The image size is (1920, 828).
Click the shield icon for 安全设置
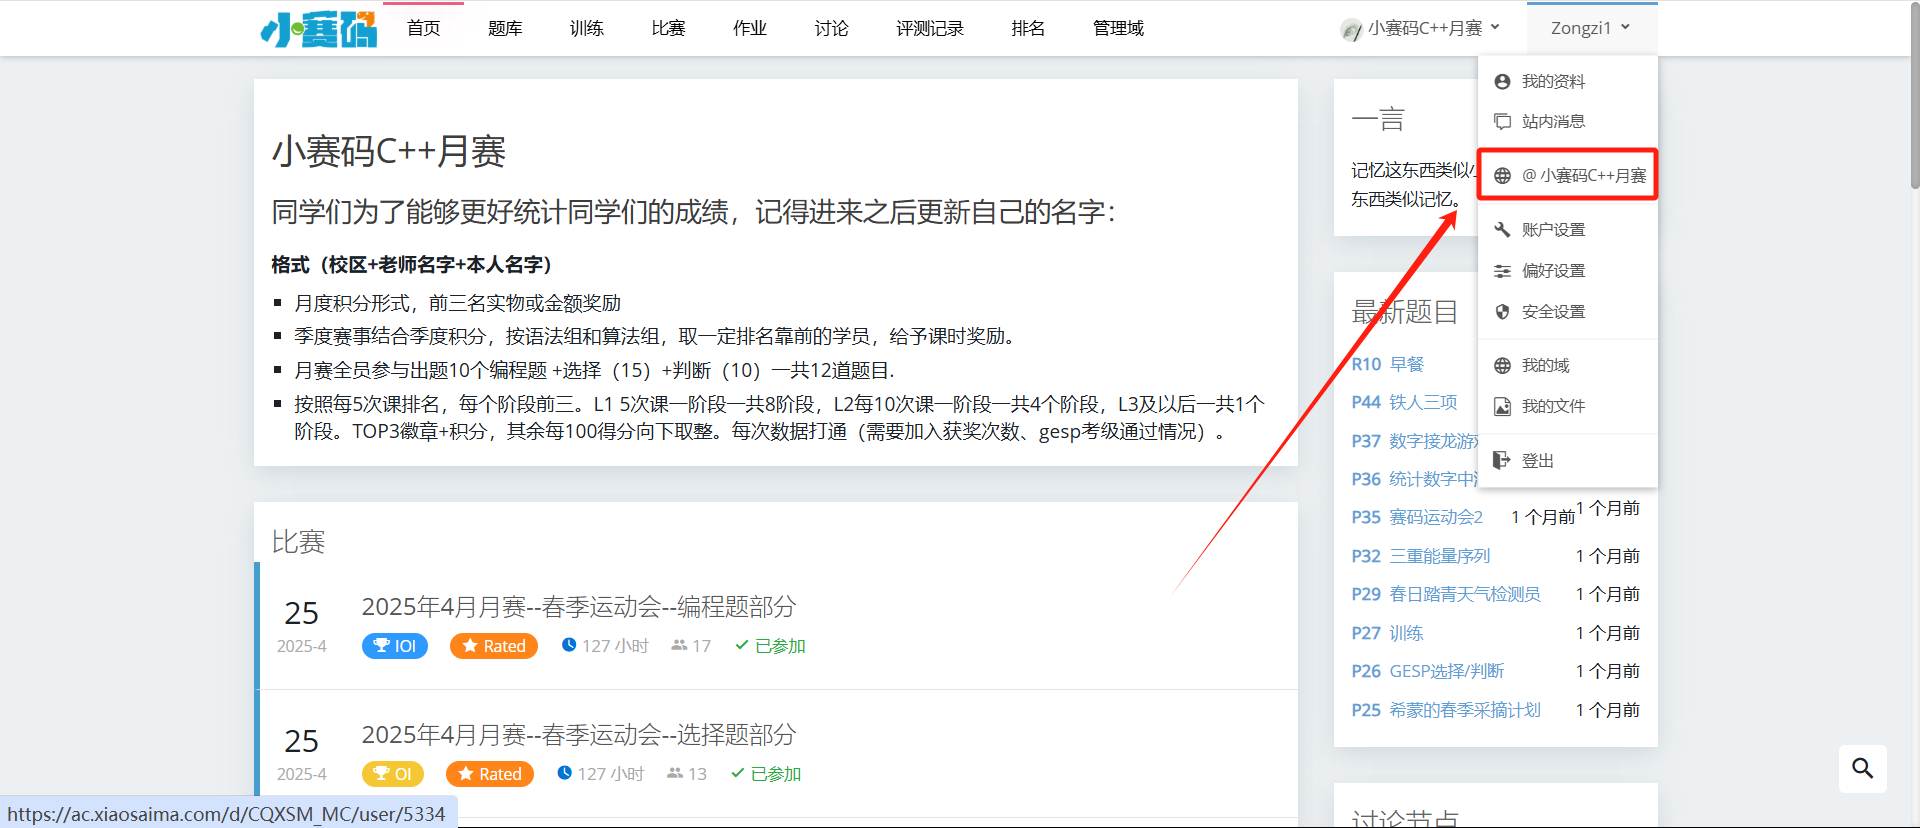coord(1502,311)
